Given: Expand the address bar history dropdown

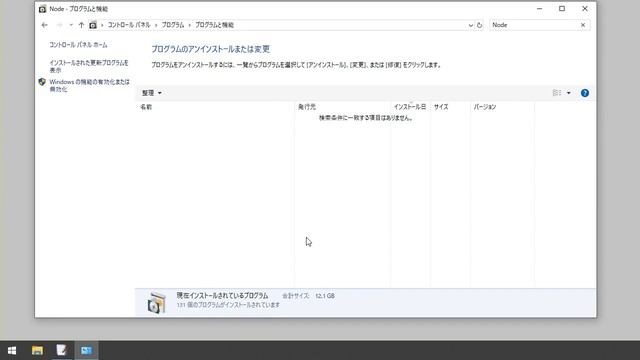Looking at the screenshot, I should pos(471,25).
